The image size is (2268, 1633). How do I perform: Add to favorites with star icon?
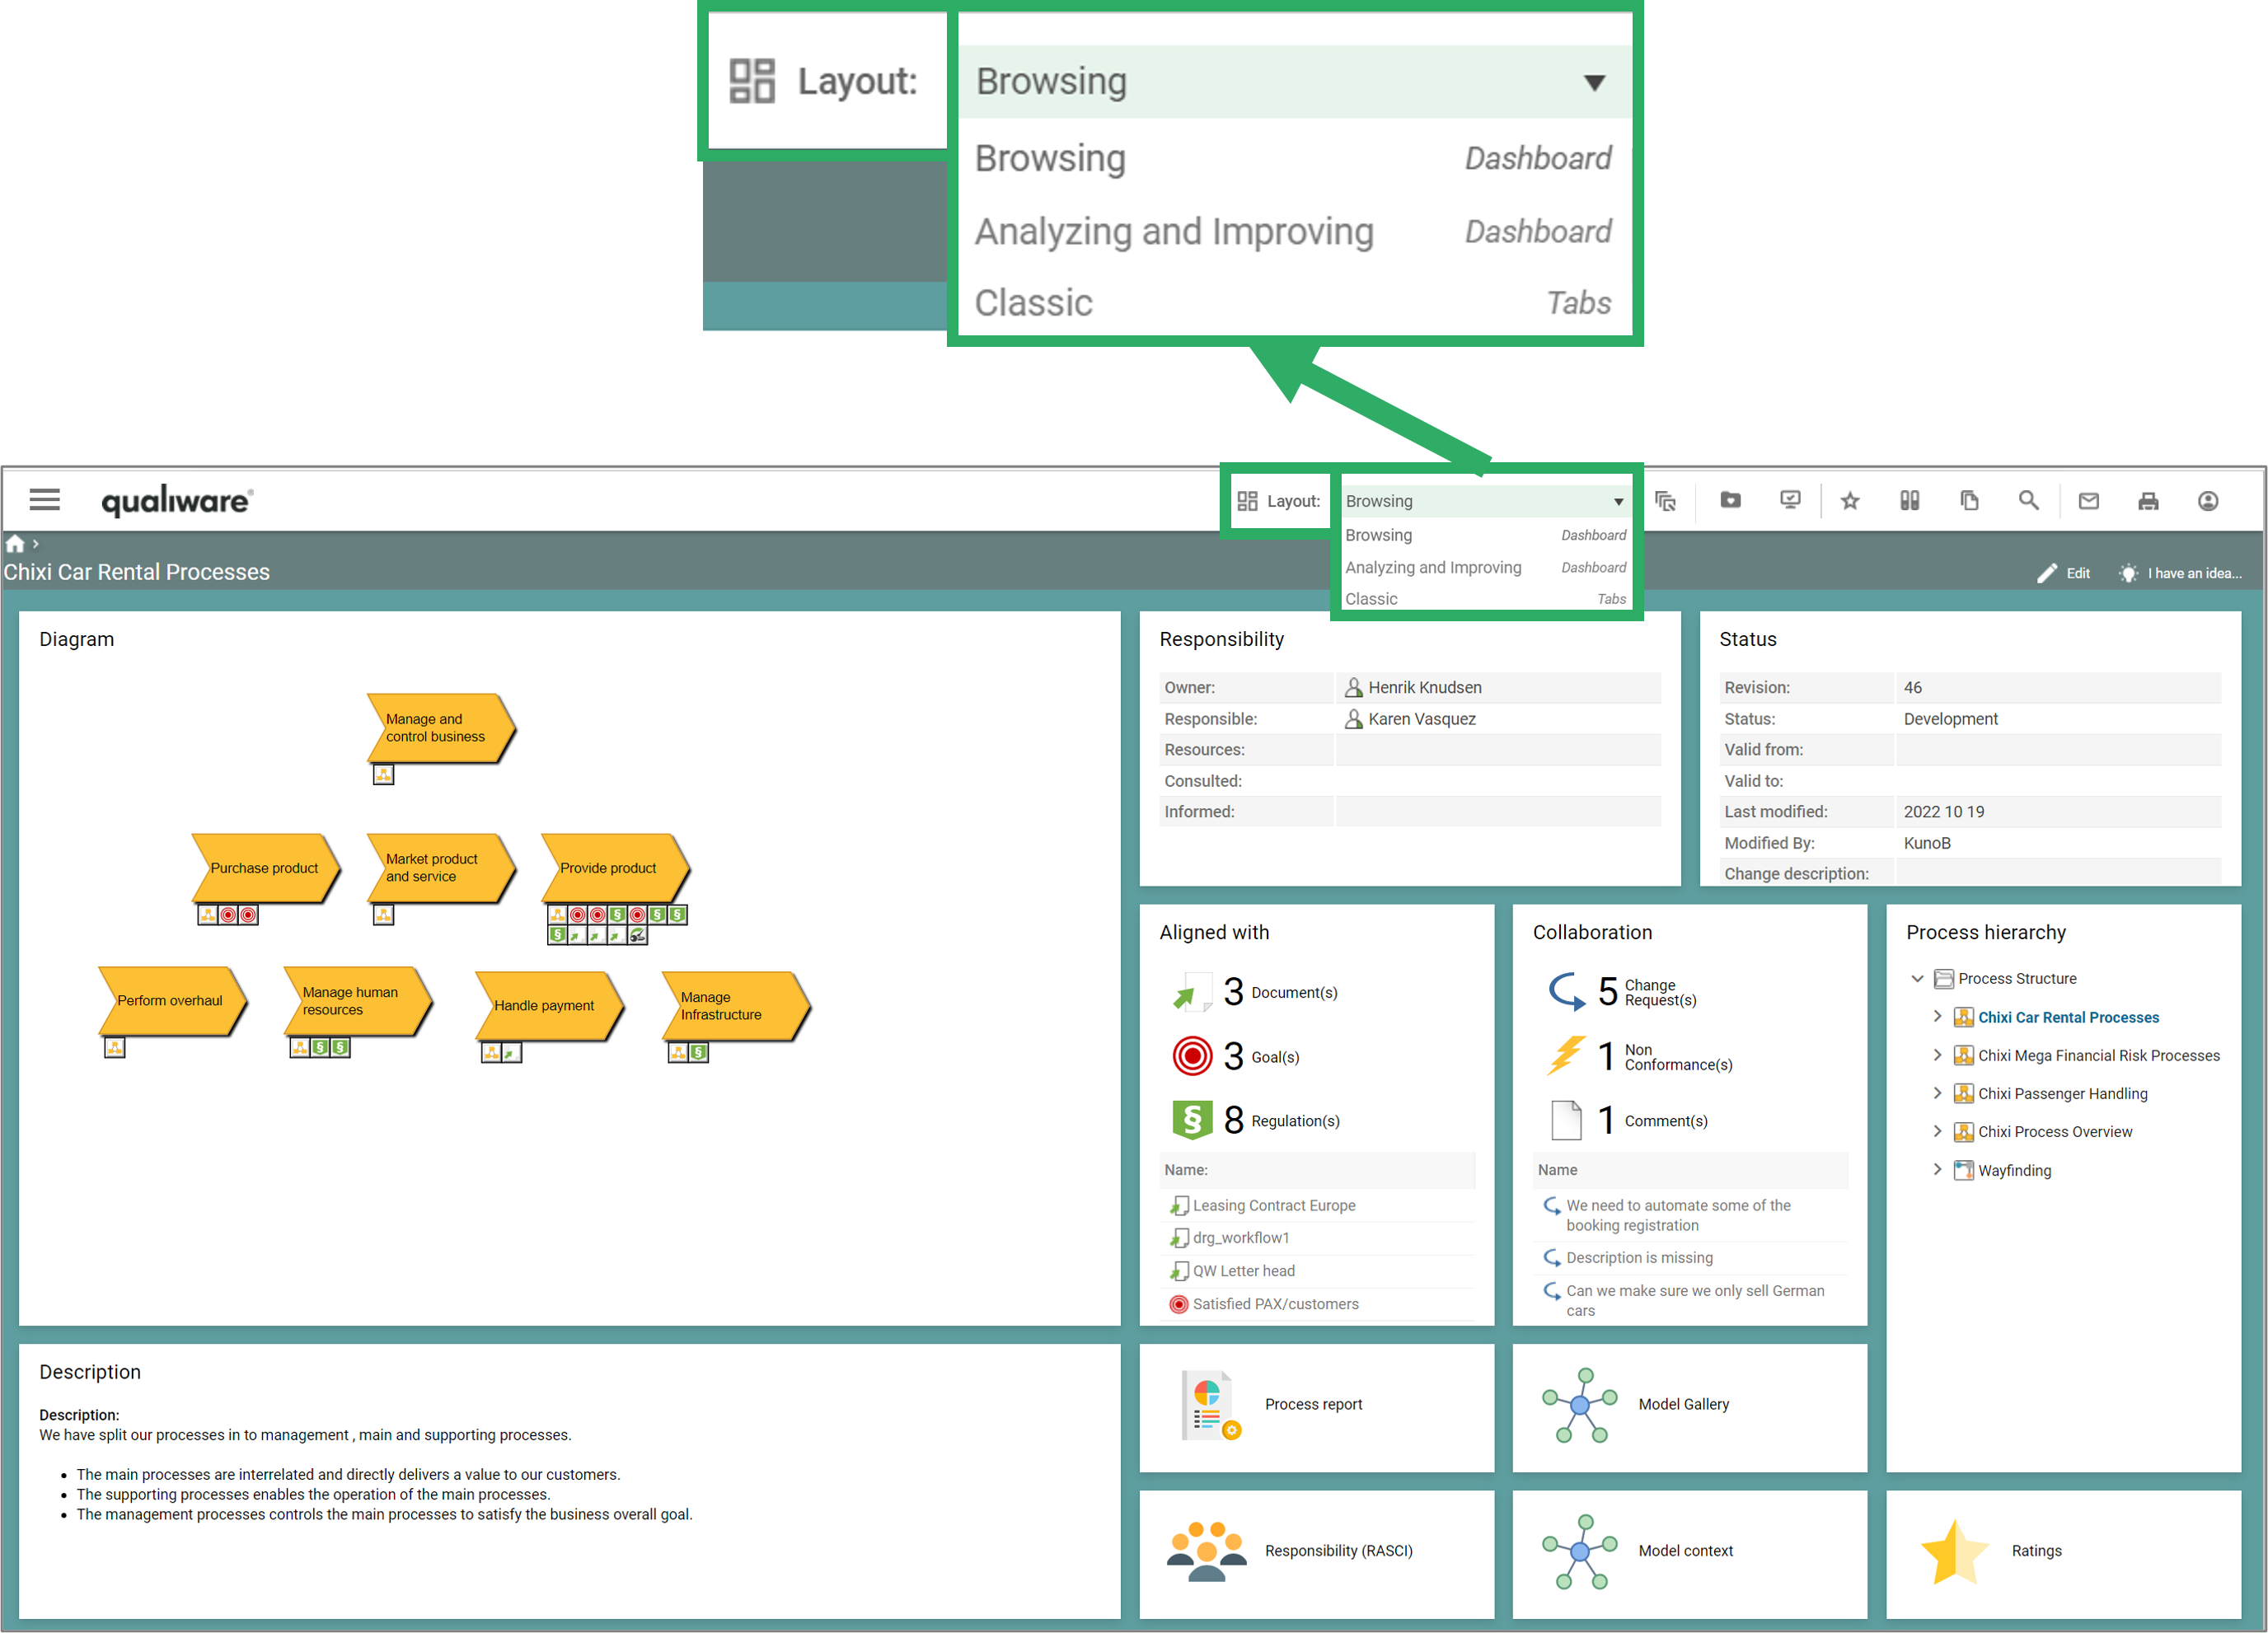[x=1850, y=501]
